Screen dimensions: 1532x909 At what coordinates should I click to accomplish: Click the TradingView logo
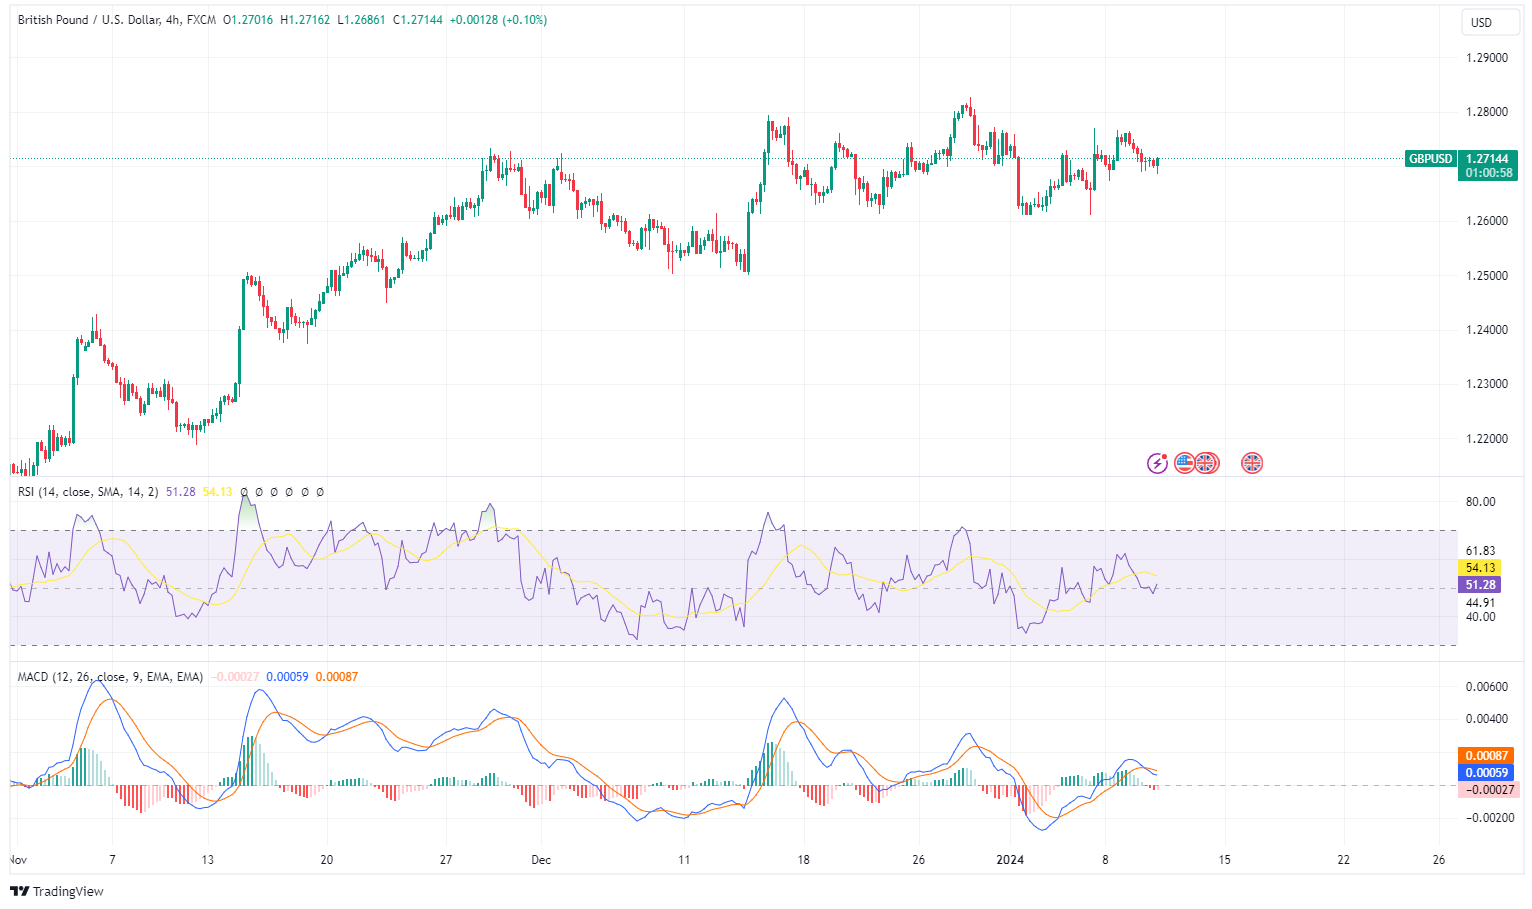click(57, 891)
